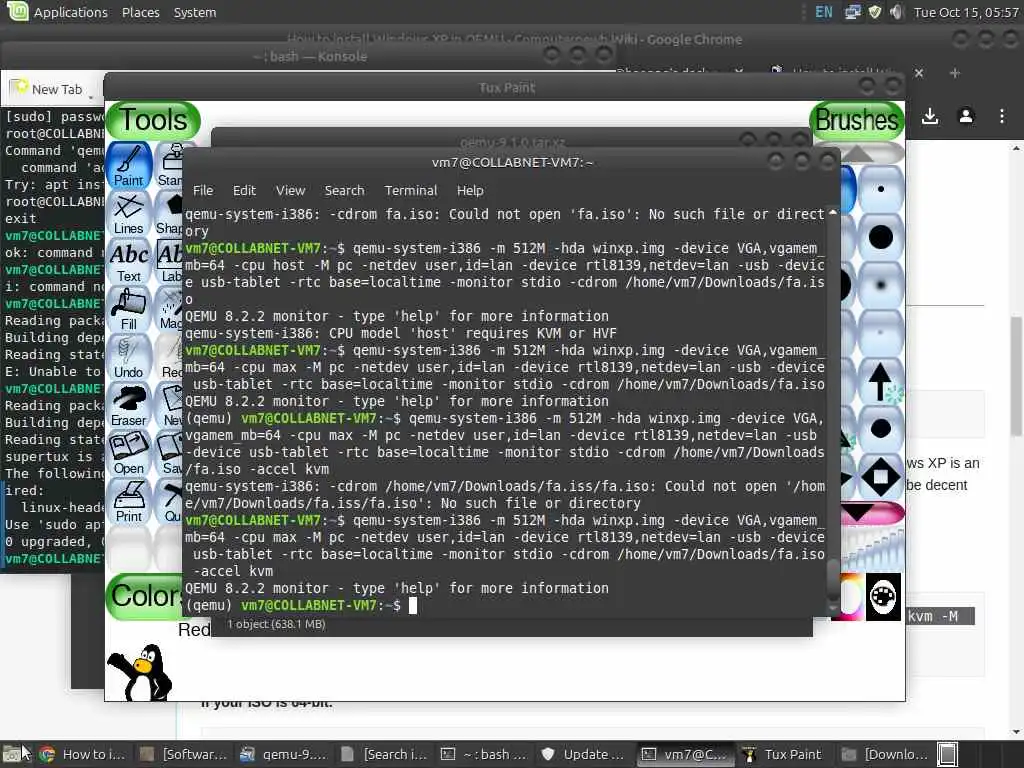The height and width of the screenshot is (768, 1024).
Task: Select the Lines tool in Tux Paint
Action: coord(129,214)
